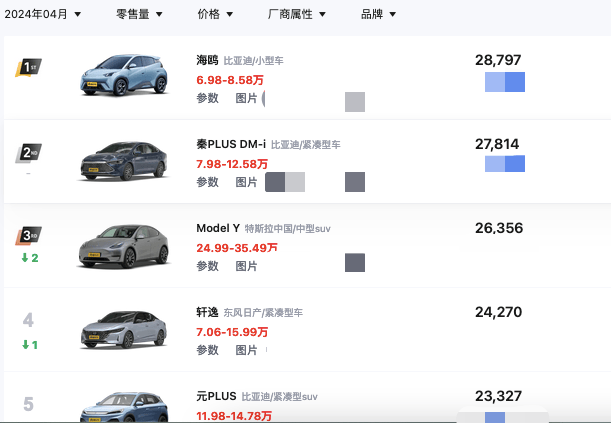The height and width of the screenshot is (423, 611).
Task: Click the down-2 rank change indicator
Action: coord(30,258)
